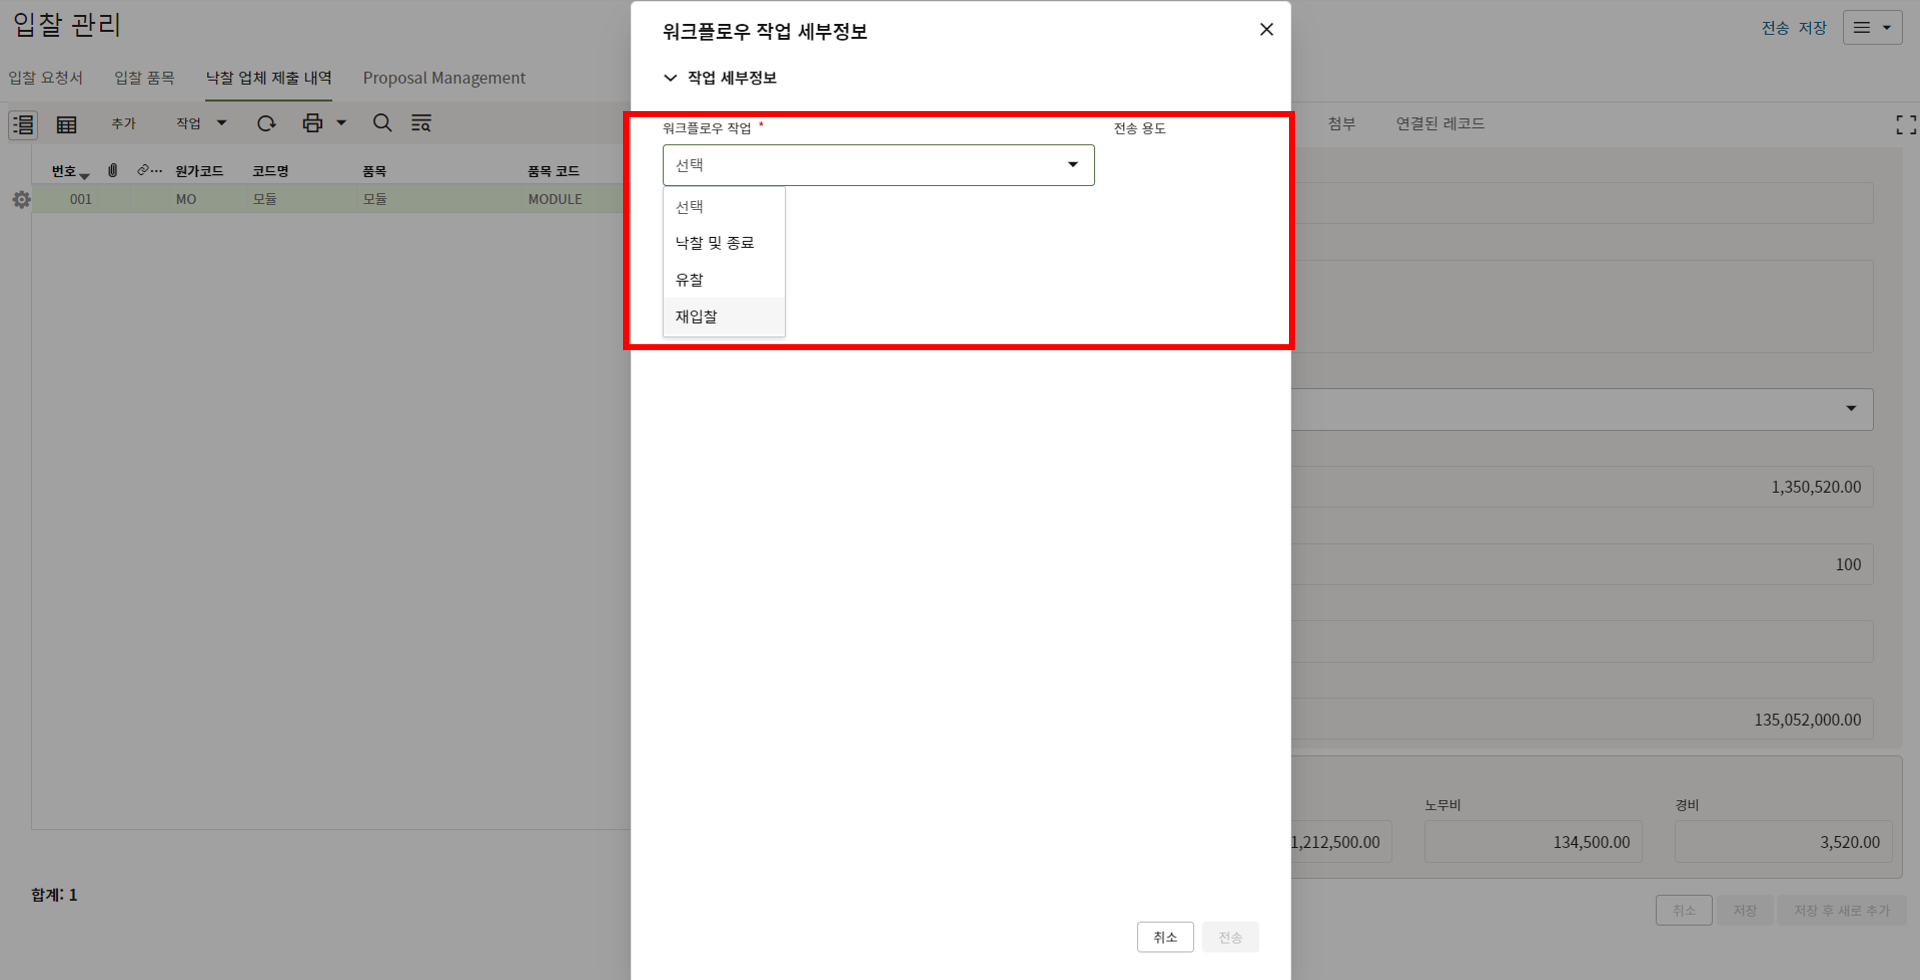The width and height of the screenshot is (1920, 980).
Task: Select 유찰 from dropdown list
Action: coord(689,280)
